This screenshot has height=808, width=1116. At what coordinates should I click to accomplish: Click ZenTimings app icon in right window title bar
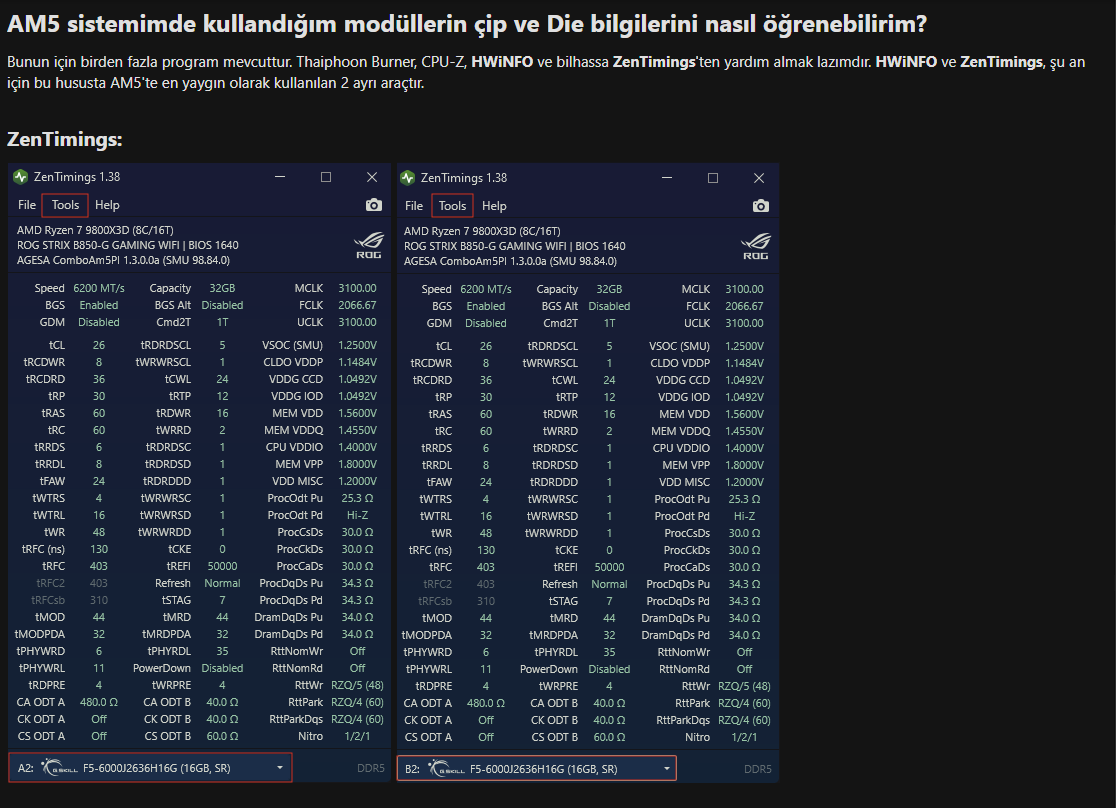408,177
